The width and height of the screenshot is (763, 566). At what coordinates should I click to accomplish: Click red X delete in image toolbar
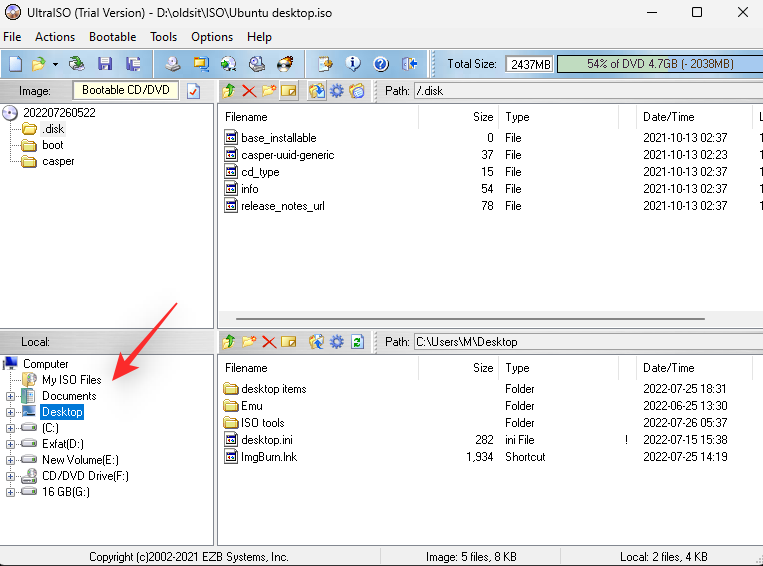pyautogui.click(x=249, y=91)
